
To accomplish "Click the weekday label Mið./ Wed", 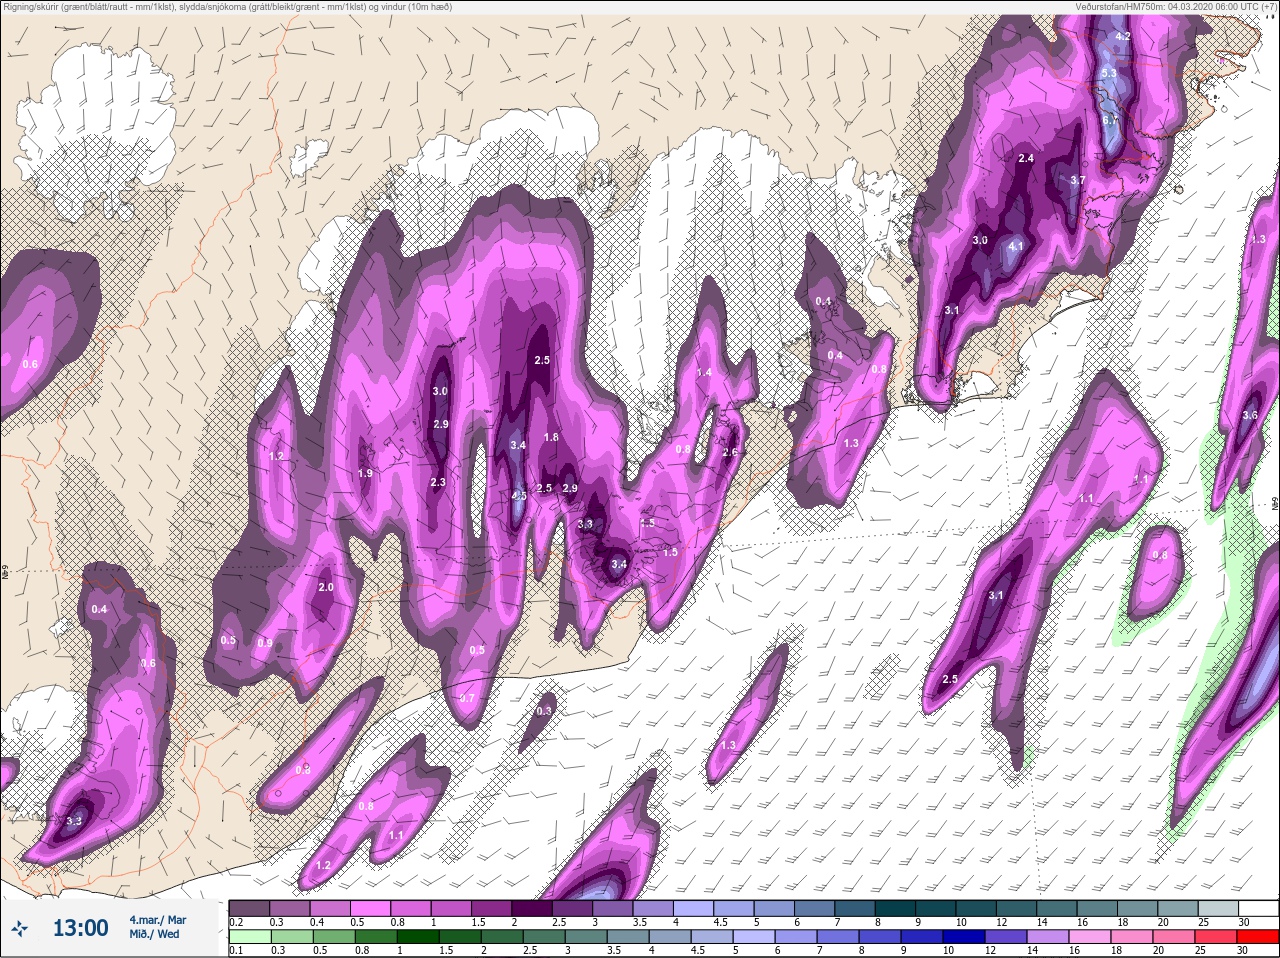I will [154, 934].
